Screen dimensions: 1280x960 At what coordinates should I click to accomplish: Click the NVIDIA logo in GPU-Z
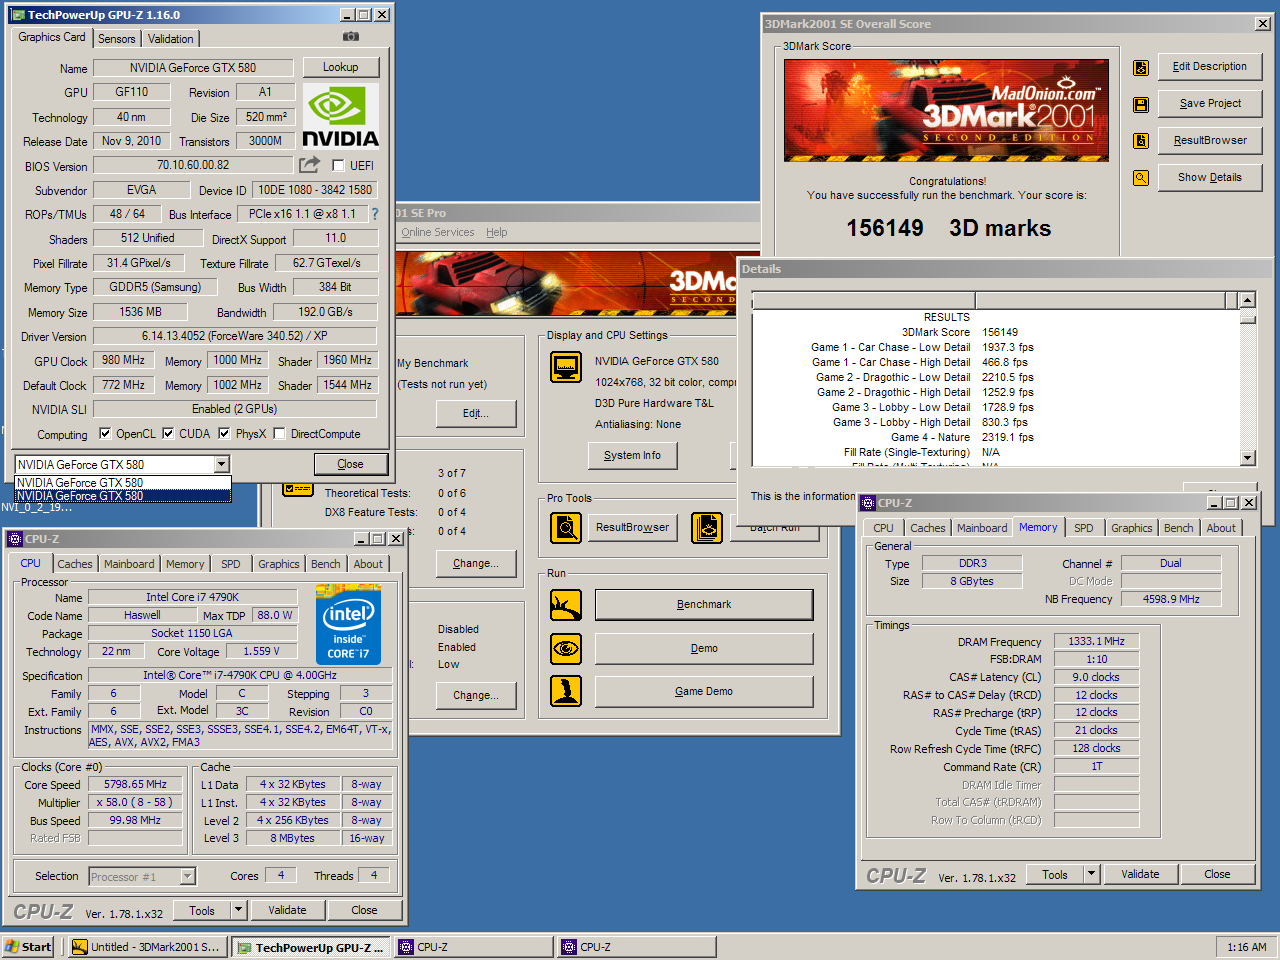(340, 116)
